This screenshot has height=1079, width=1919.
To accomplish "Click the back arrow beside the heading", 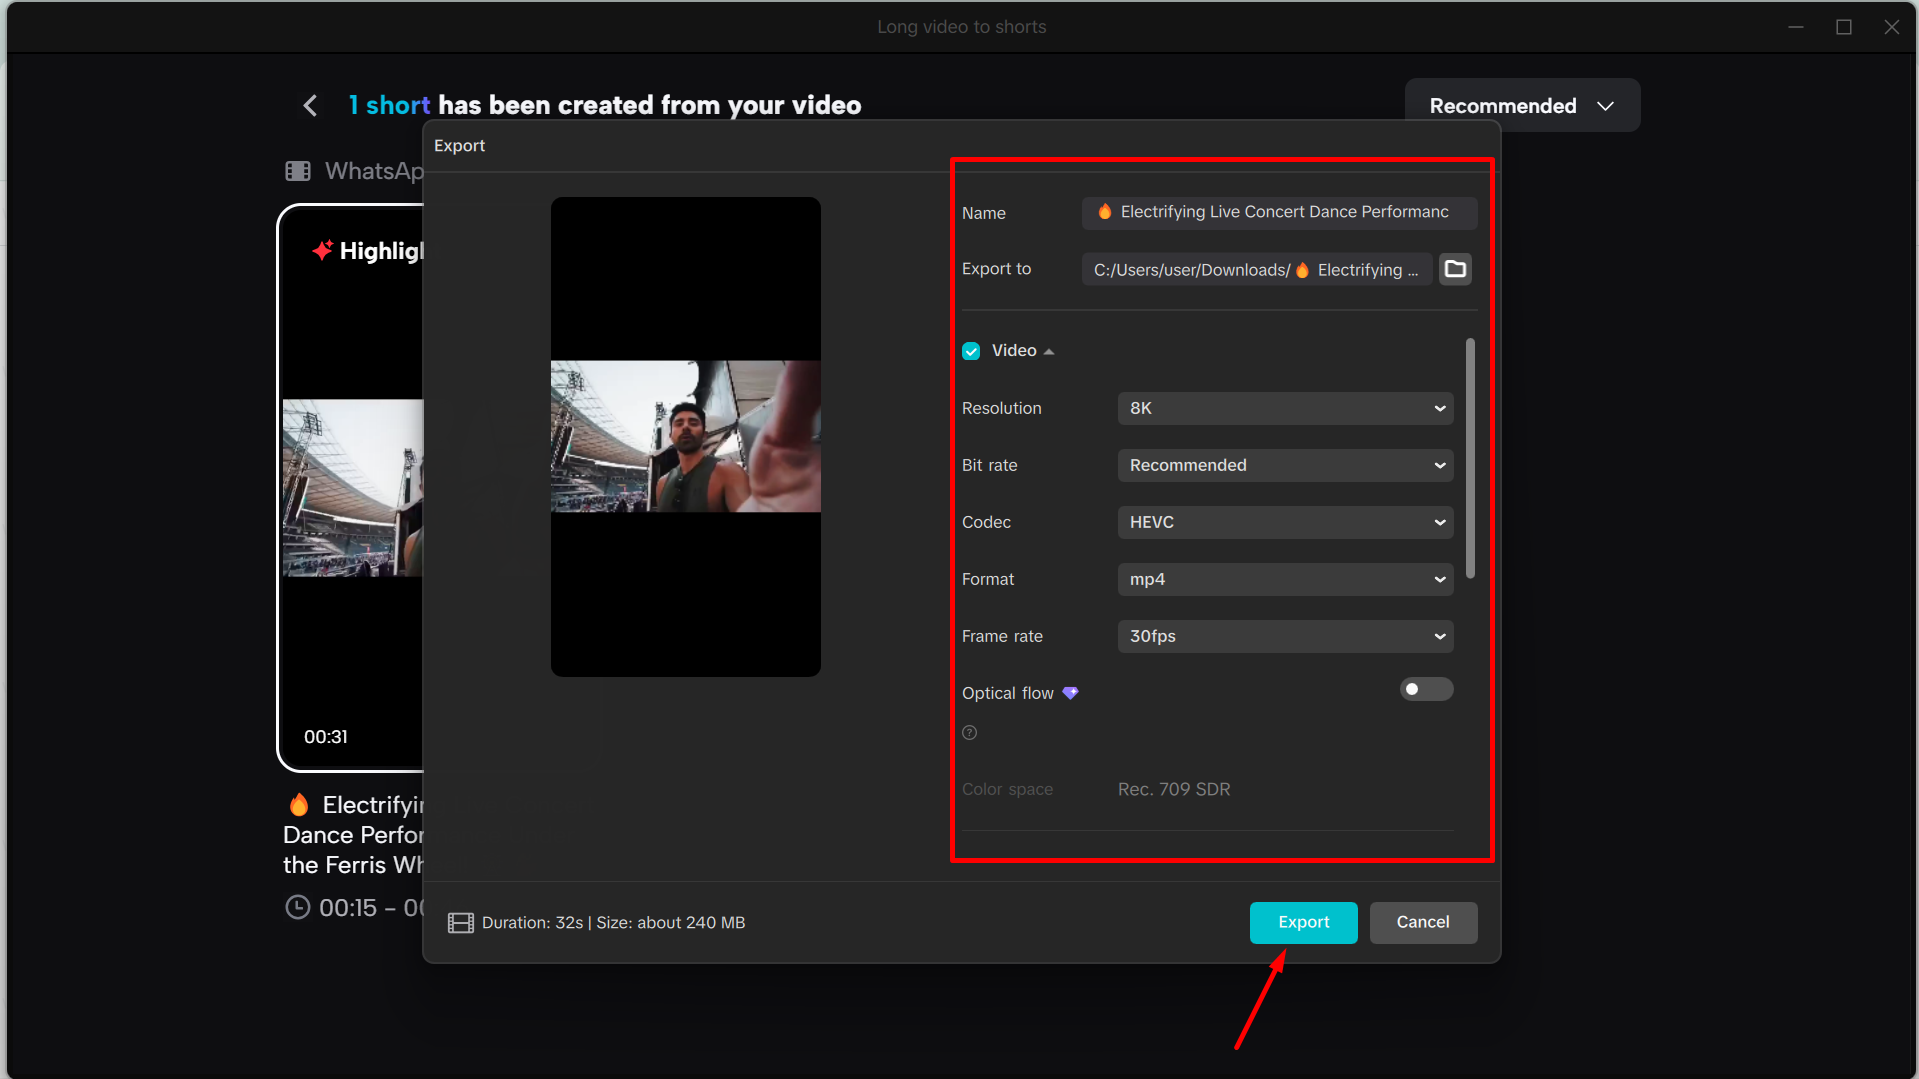I will [310, 105].
